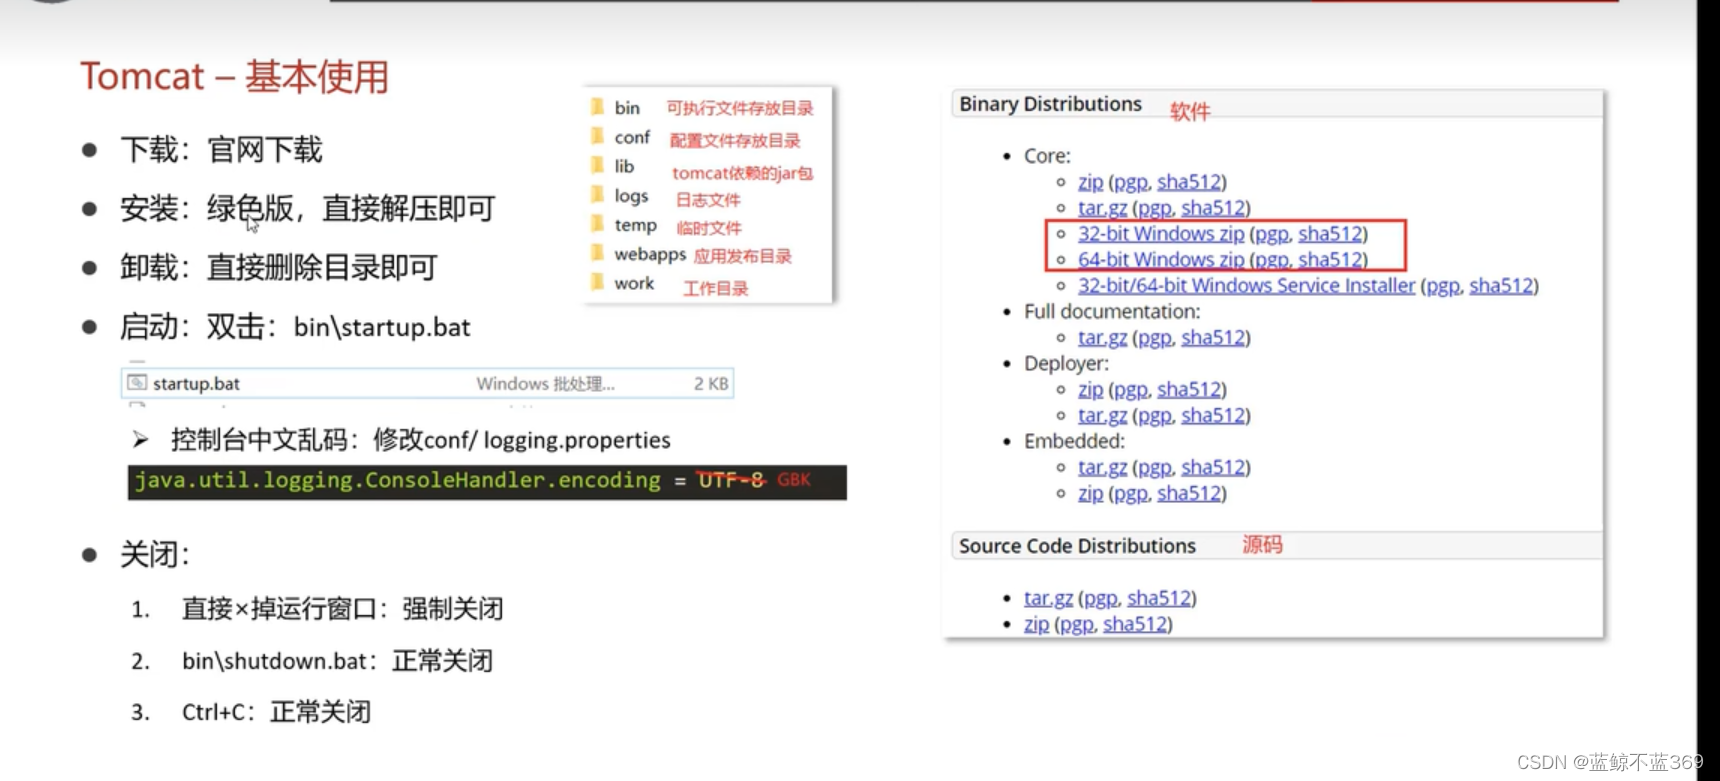This screenshot has height=781, width=1720.
Task: Click the red '可执行文件存放目录' annotation
Action: [x=740, y=108]
